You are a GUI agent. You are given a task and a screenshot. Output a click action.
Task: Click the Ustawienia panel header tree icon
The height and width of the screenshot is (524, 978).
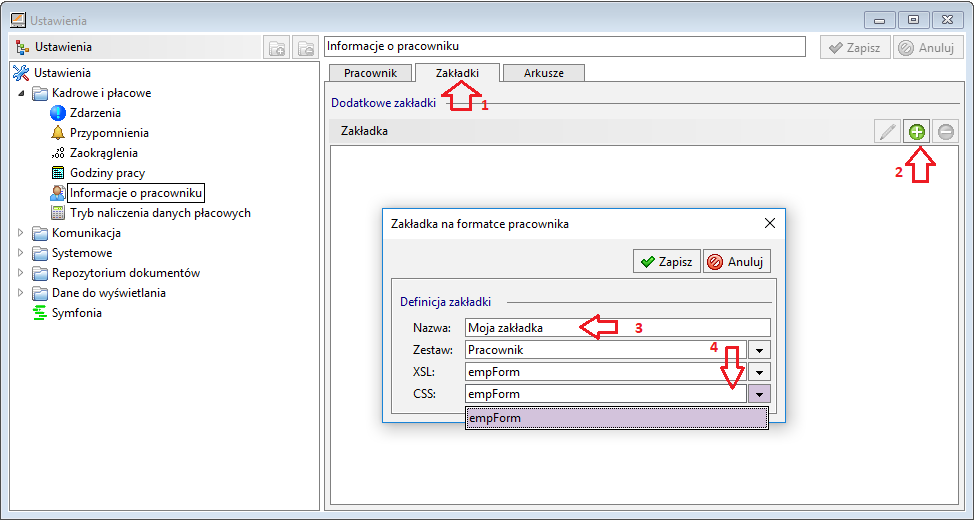(x=22, y=47)
